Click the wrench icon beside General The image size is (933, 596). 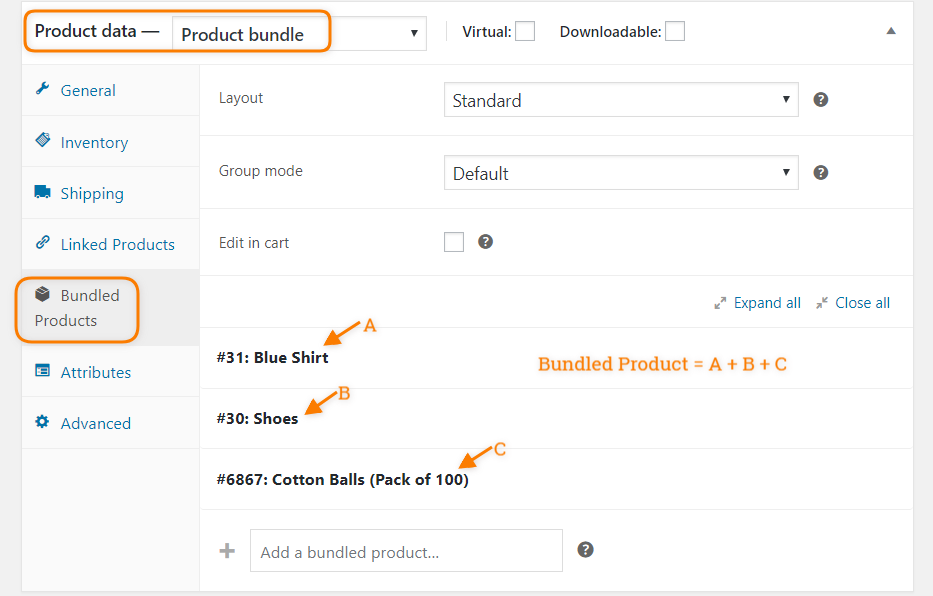42,89
